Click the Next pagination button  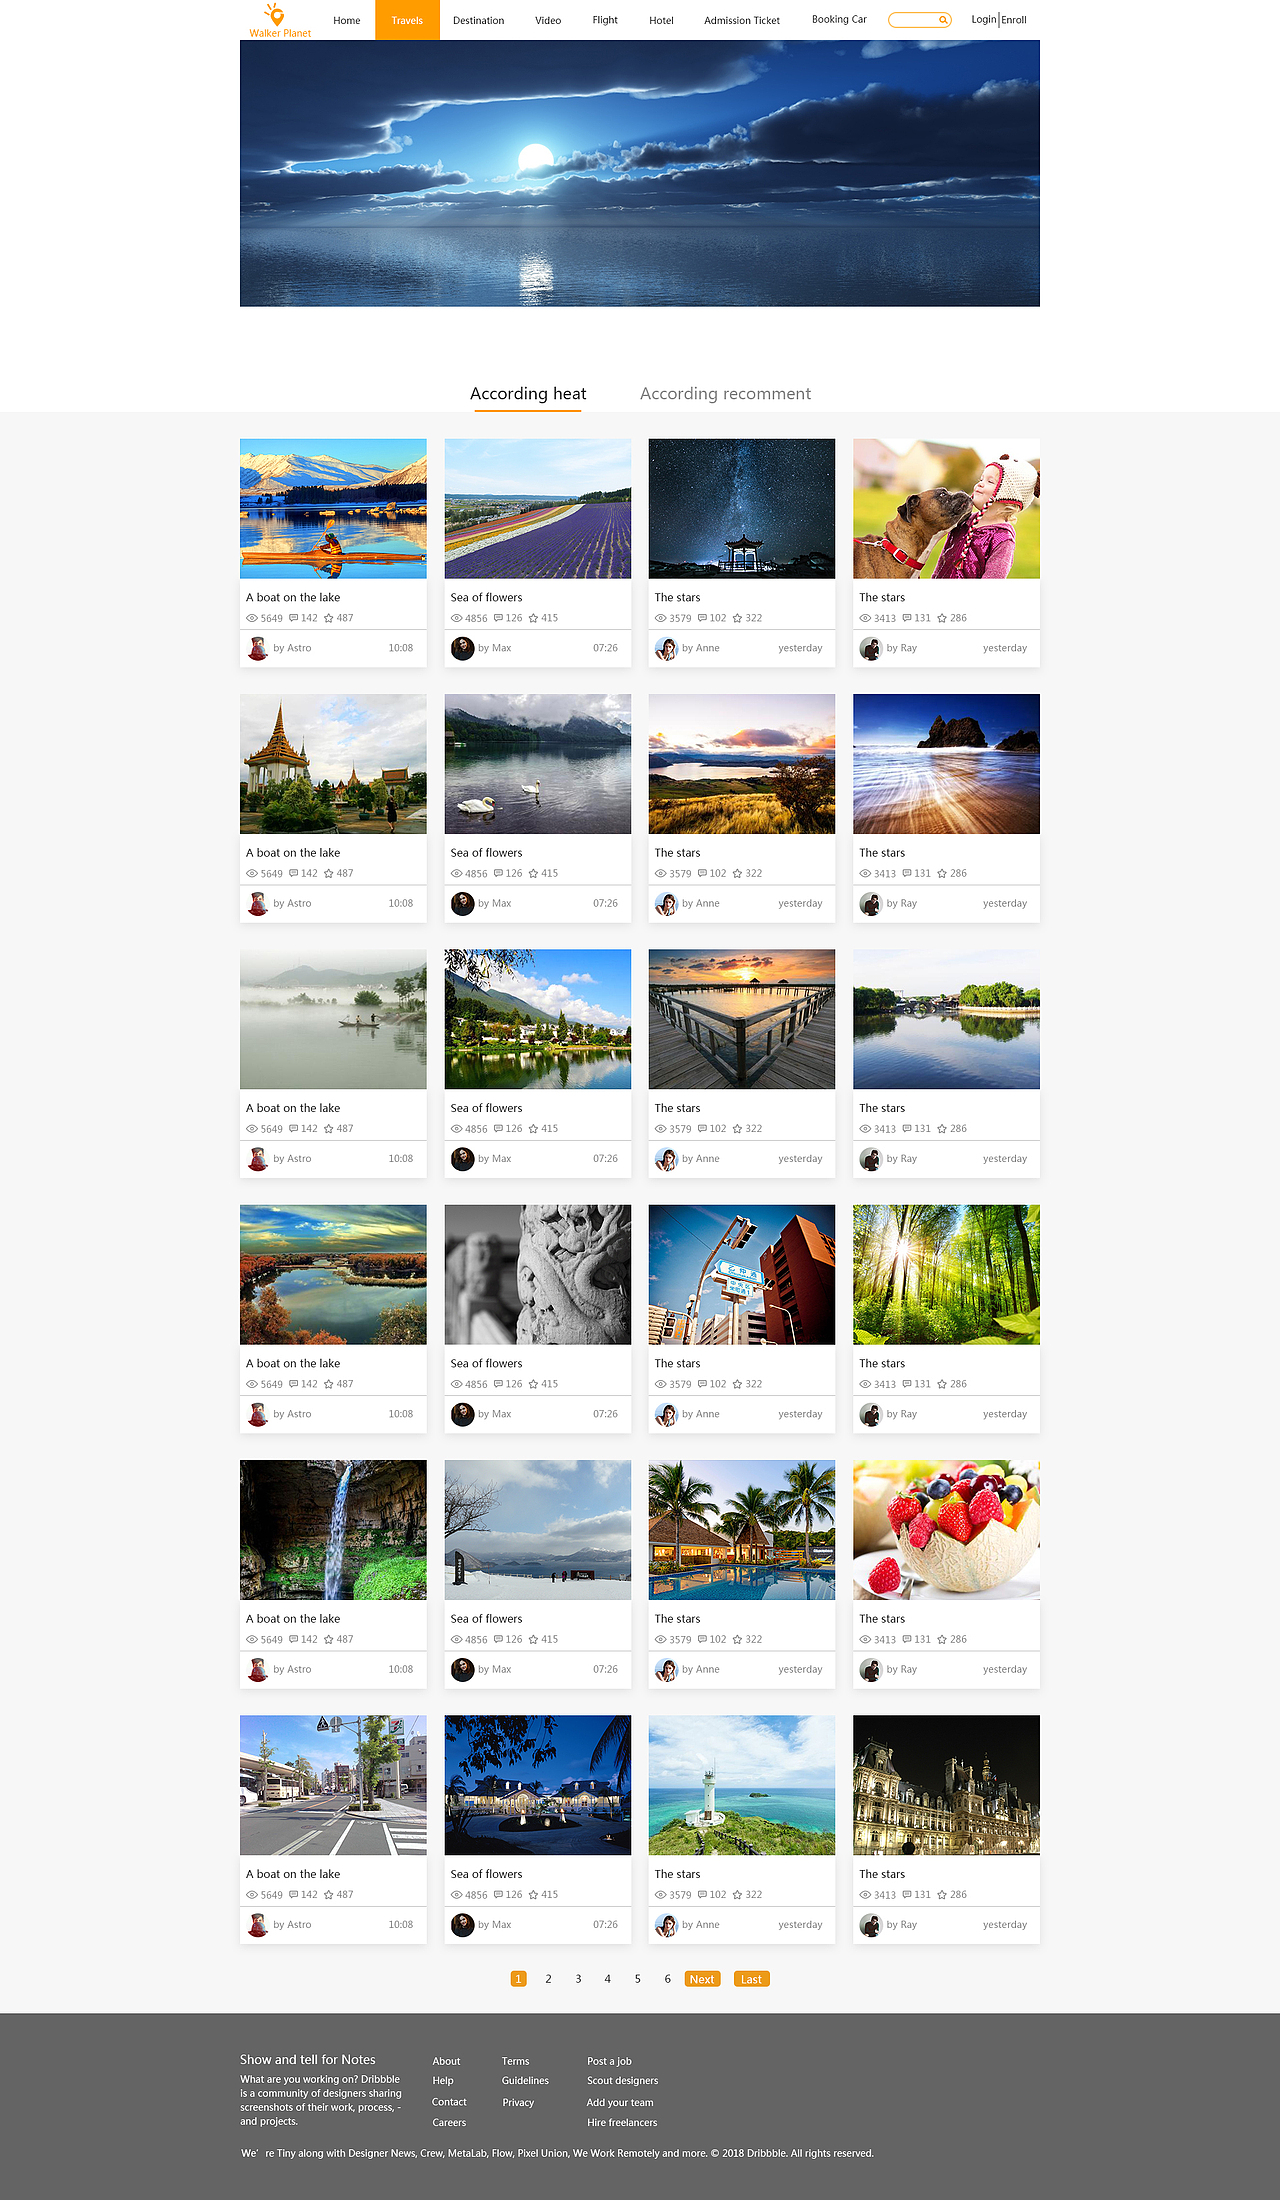point(702,1979)
